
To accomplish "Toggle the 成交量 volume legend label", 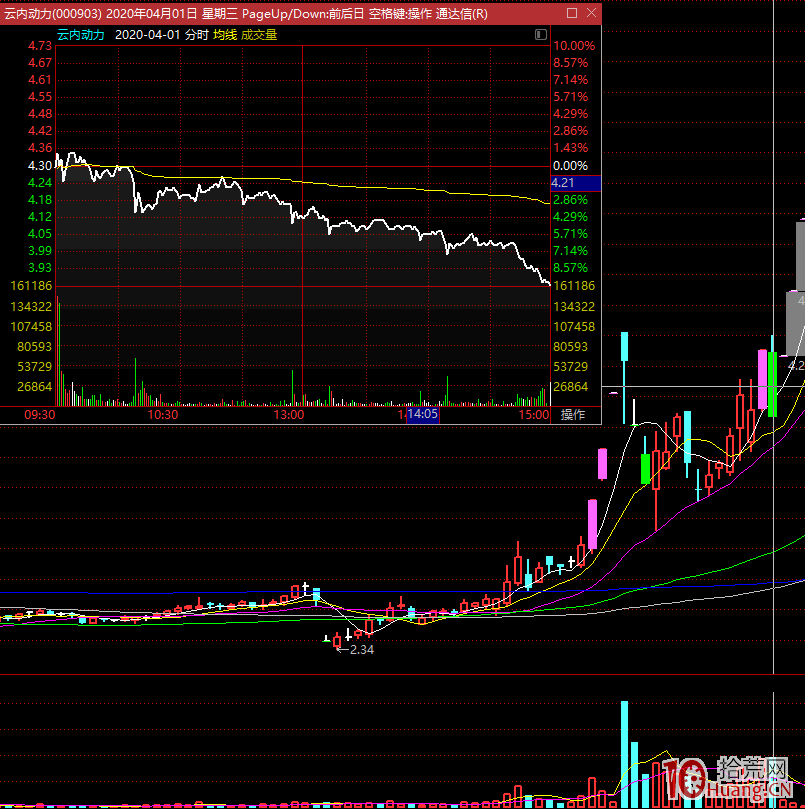I will pyautogui.click(x=259, y=34).
